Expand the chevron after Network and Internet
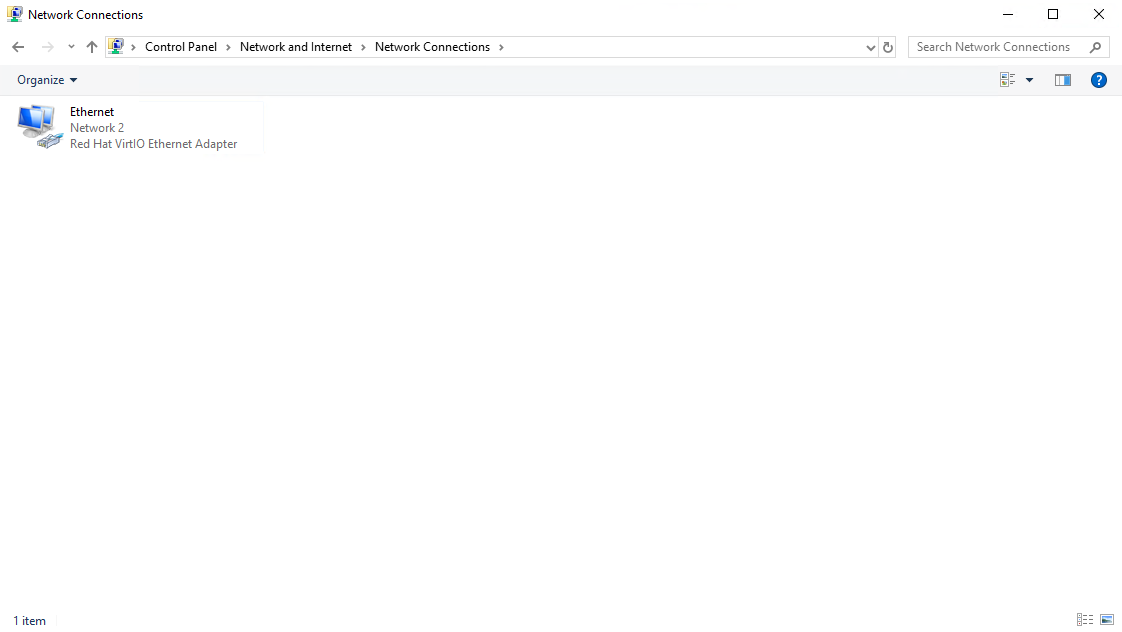The image size is (1122, 632). click(364, 47)
